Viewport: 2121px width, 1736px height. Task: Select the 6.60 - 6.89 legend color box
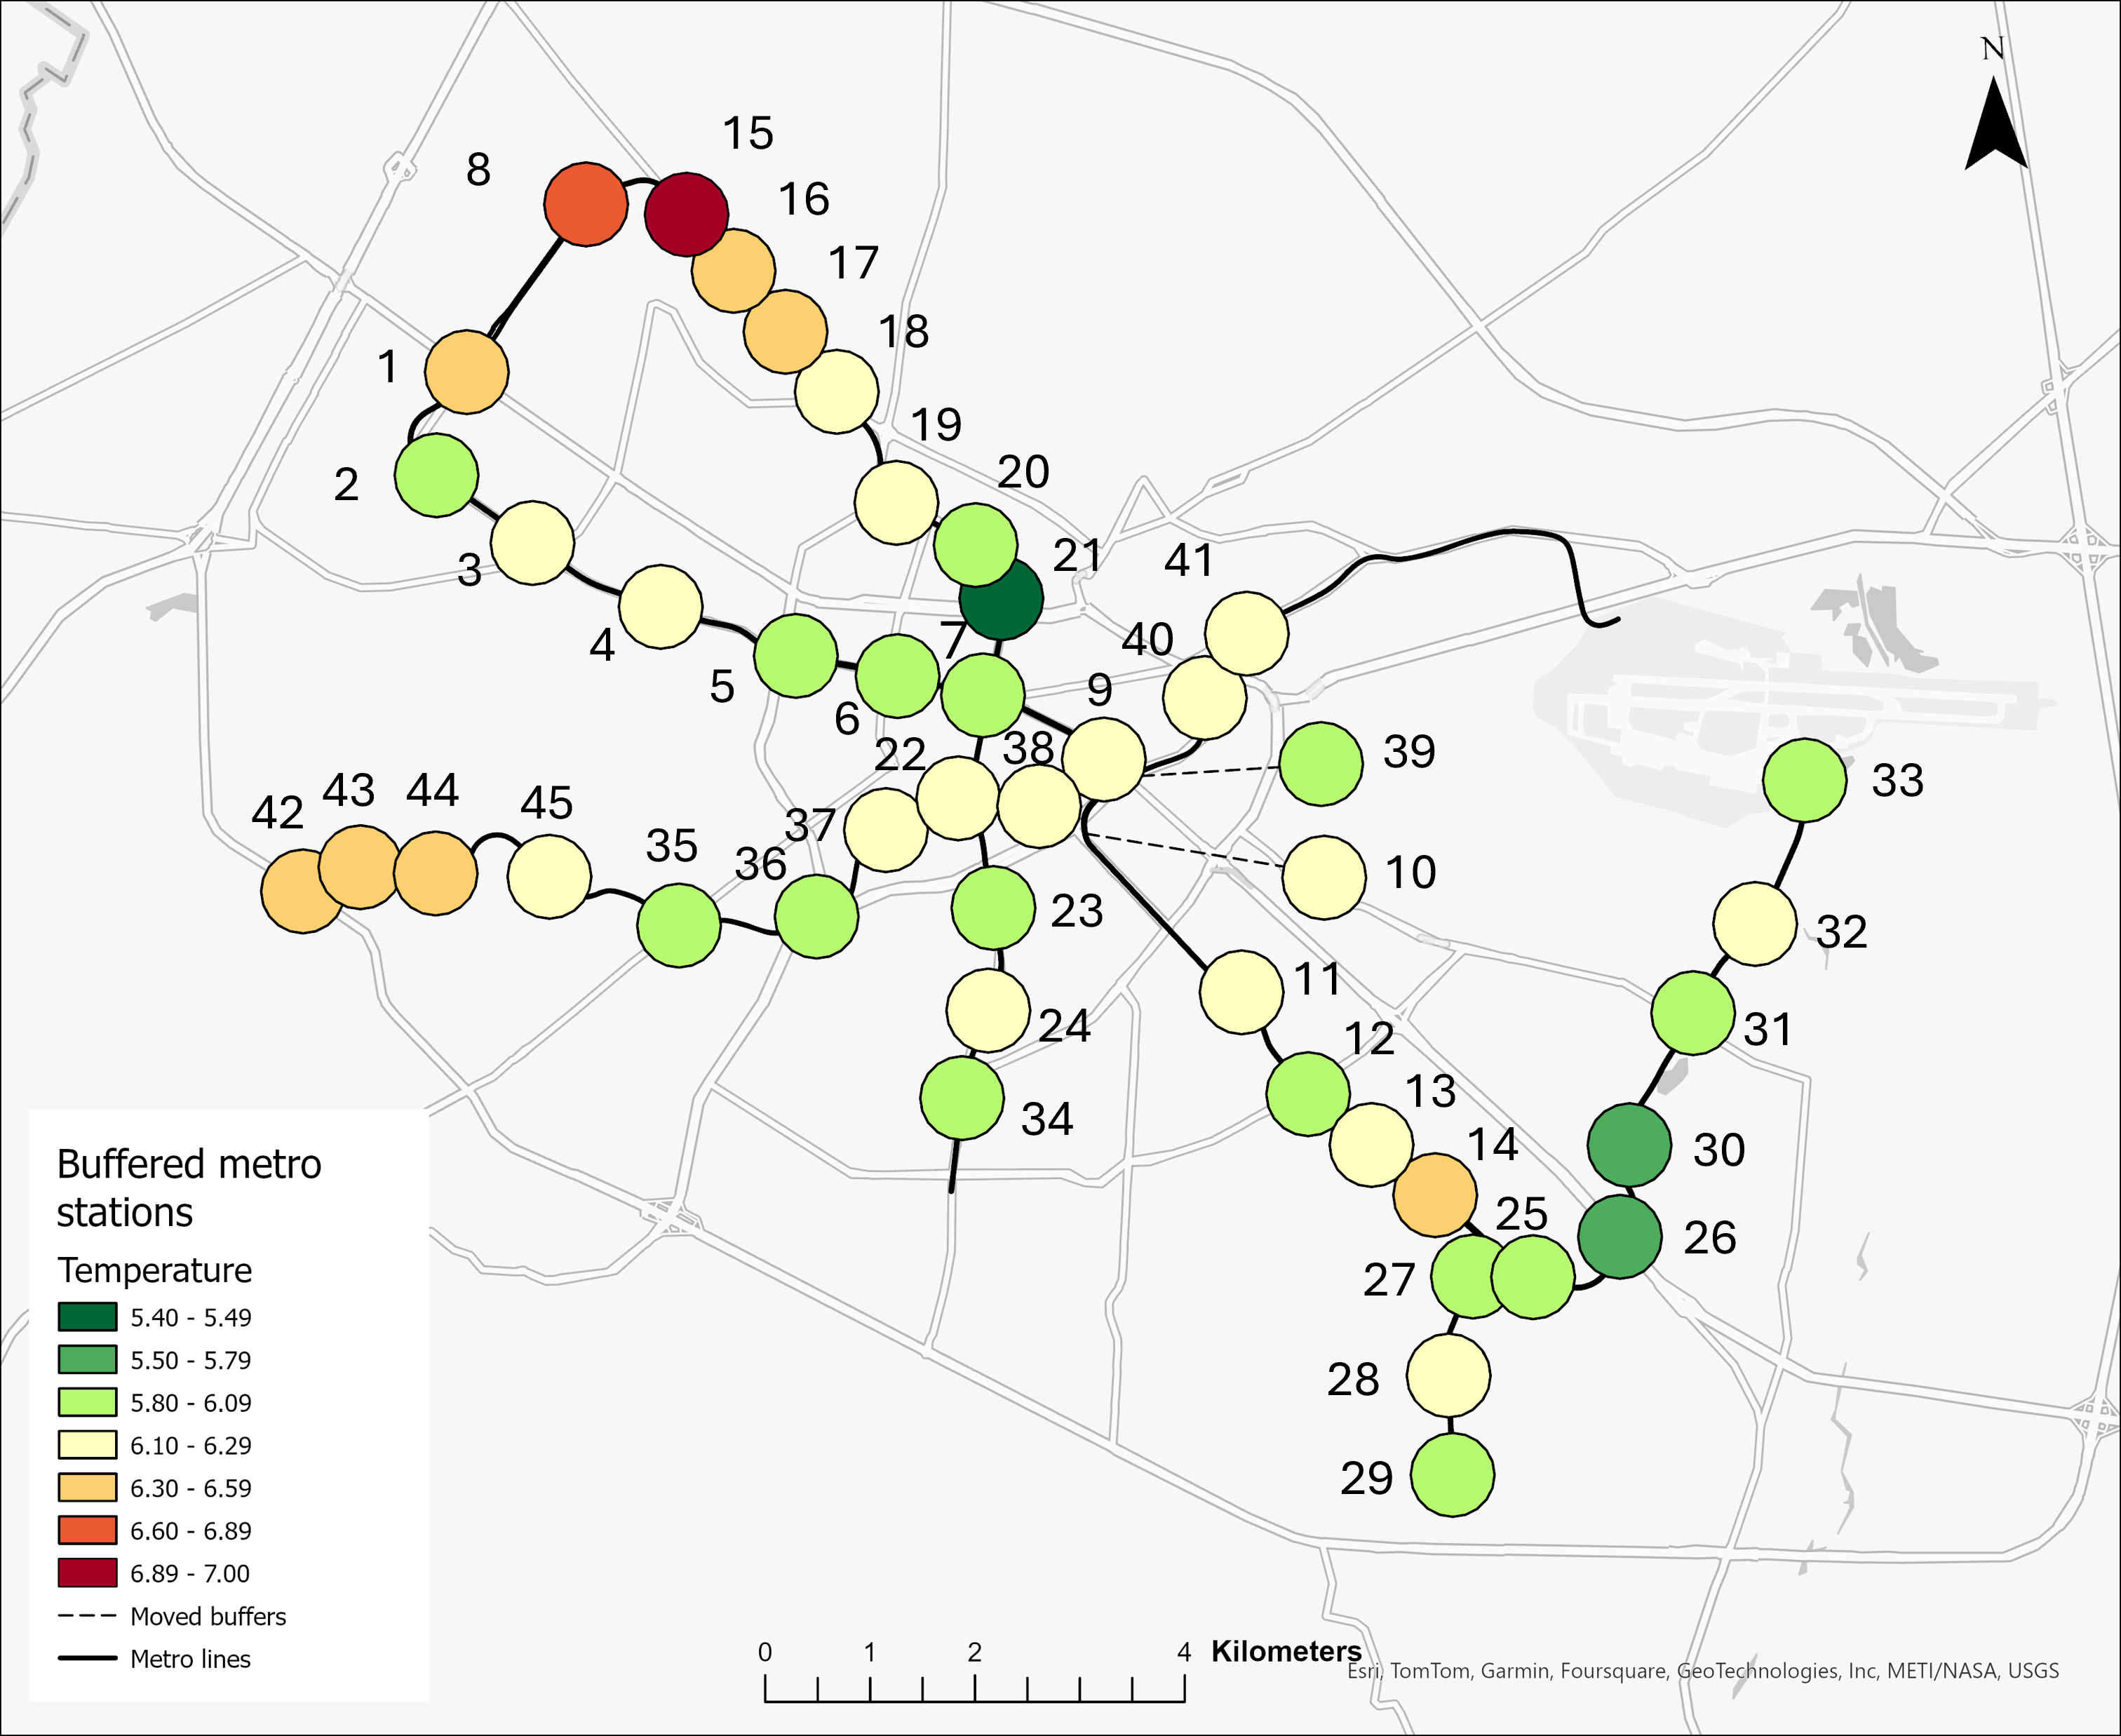(88, 1530)
